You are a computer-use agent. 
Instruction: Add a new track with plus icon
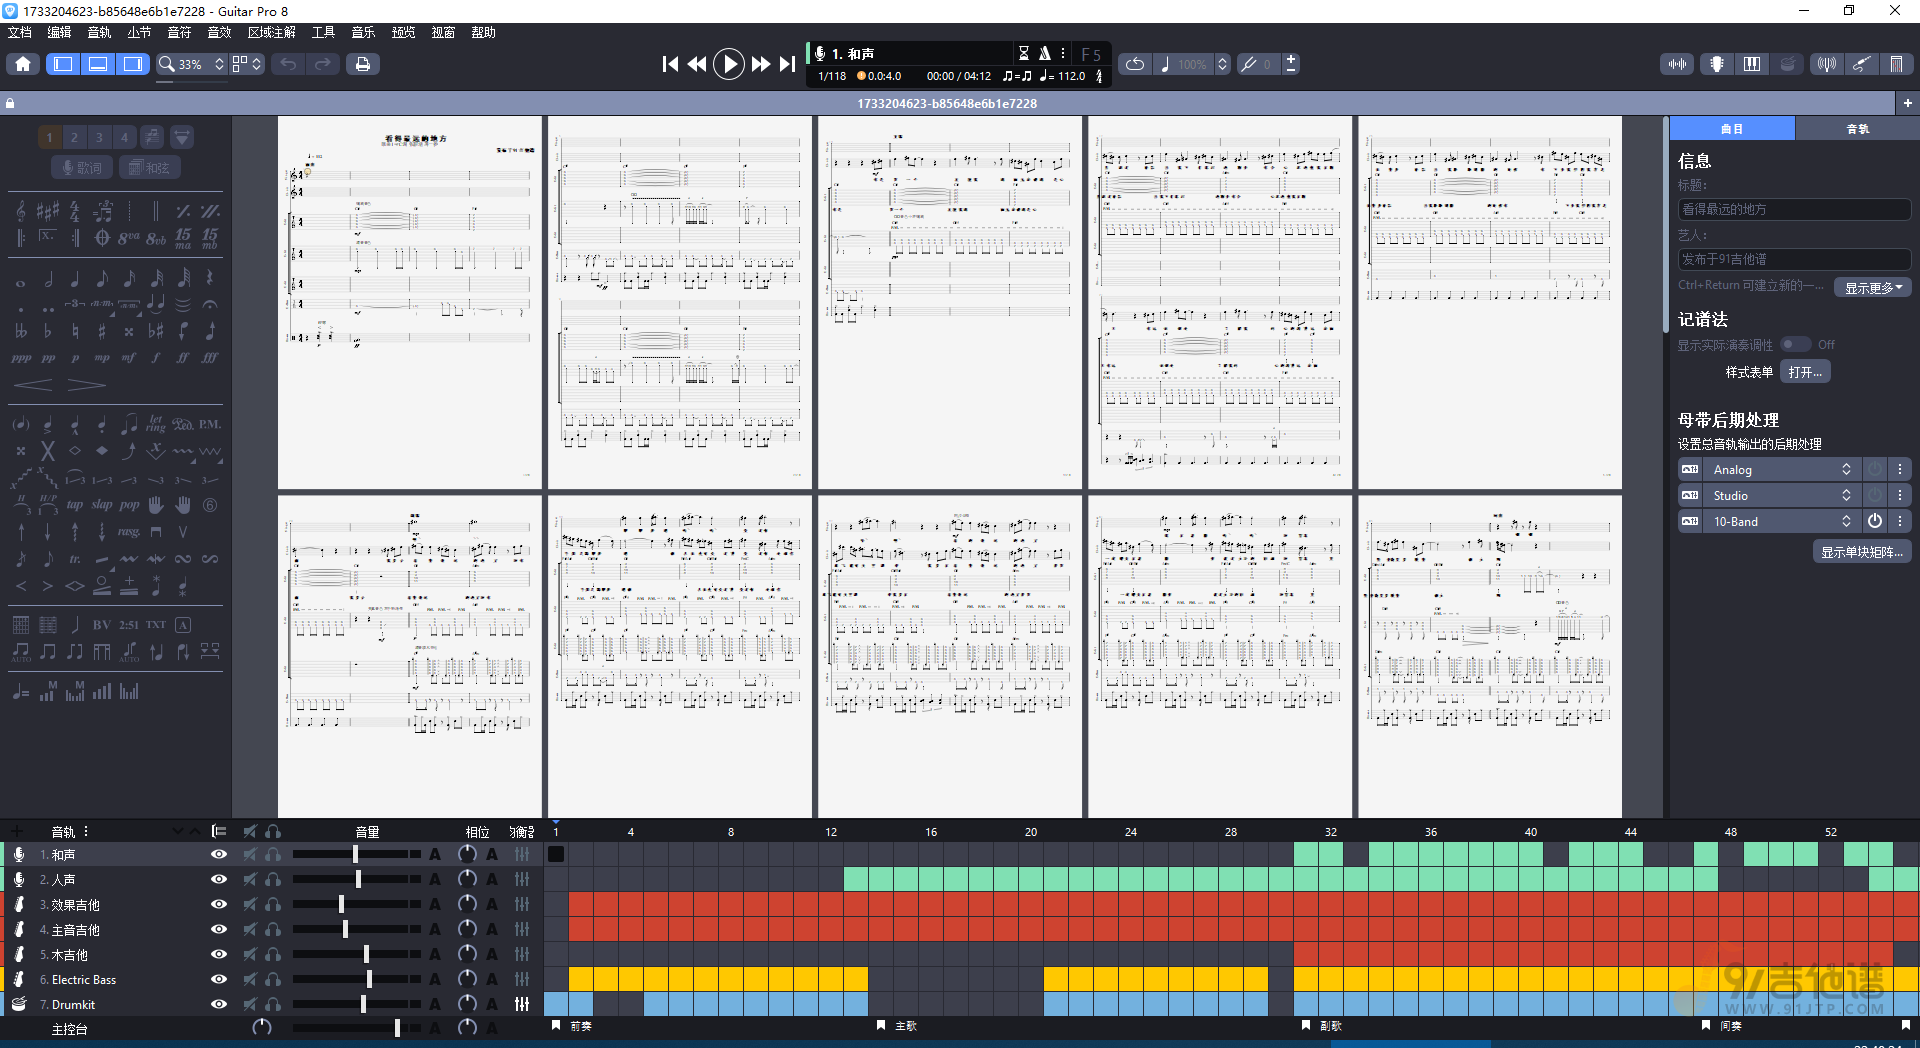tap(16, 831)
